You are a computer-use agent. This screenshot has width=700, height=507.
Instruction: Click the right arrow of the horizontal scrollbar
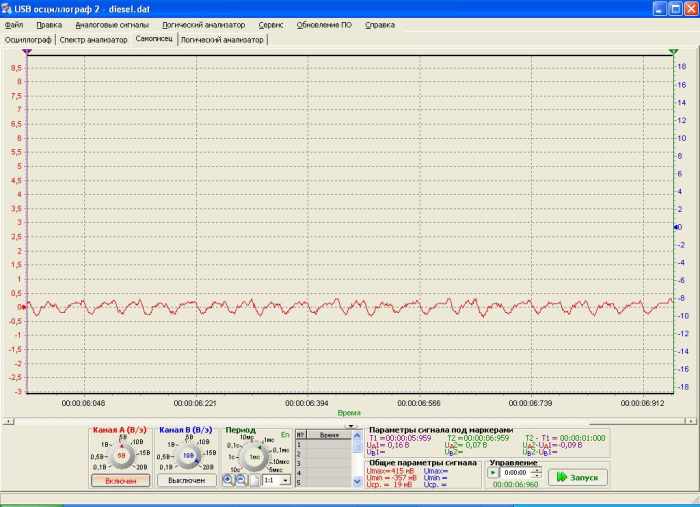click(690, 421)
